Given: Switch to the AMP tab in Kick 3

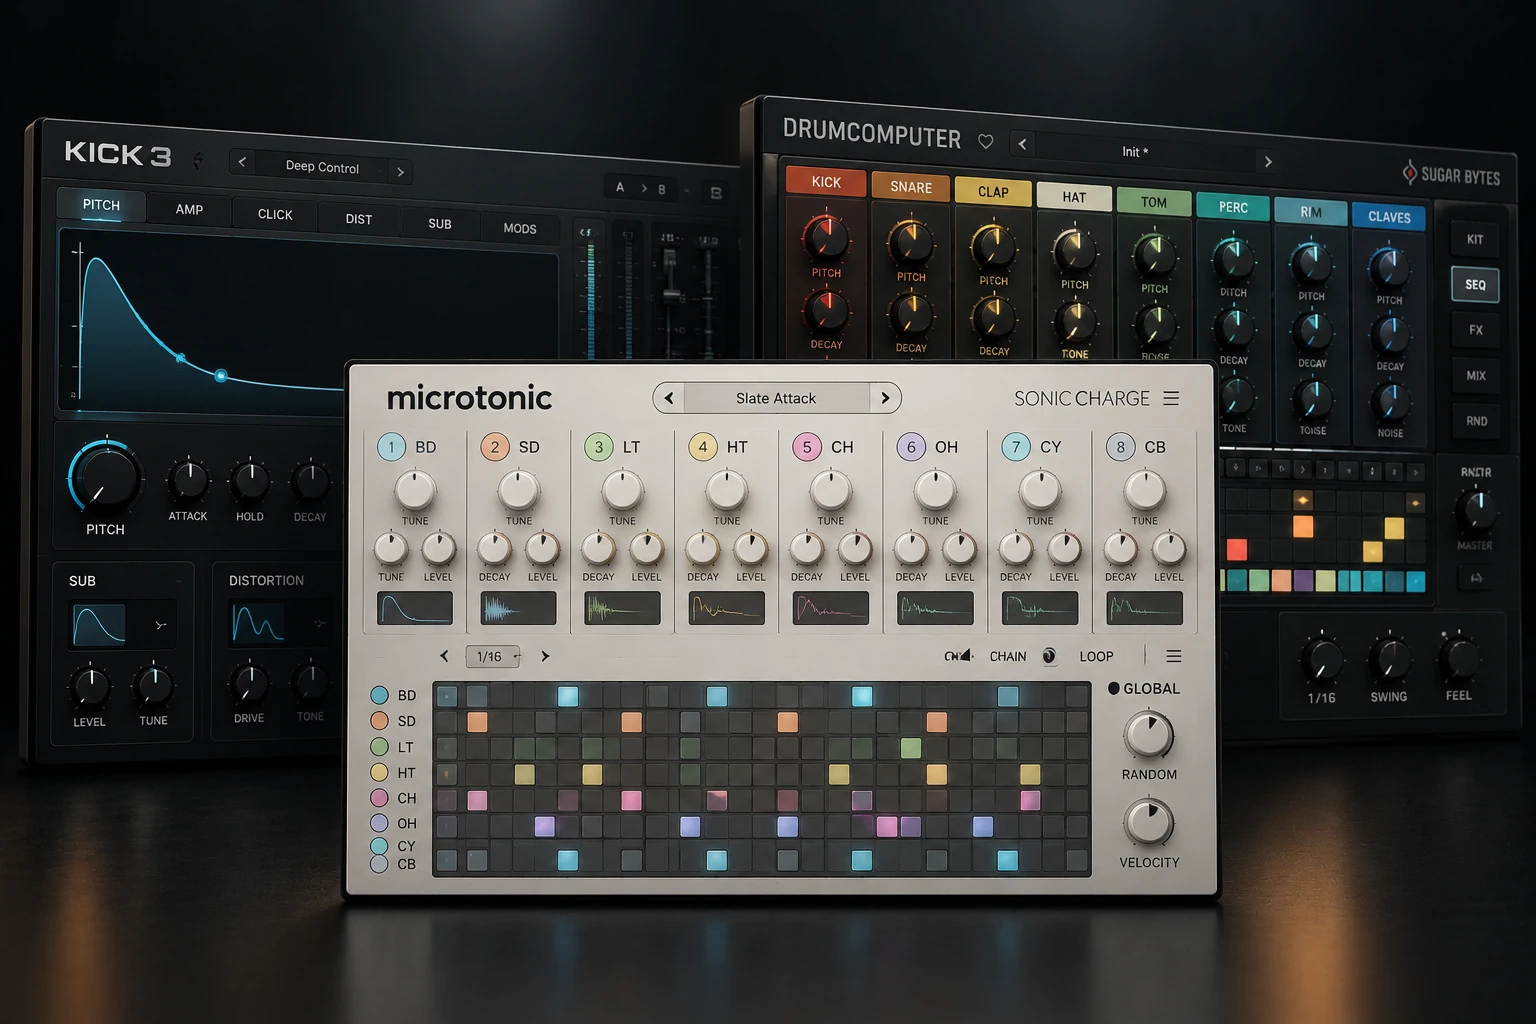Looking at the screenshot, I should [189, 209].
